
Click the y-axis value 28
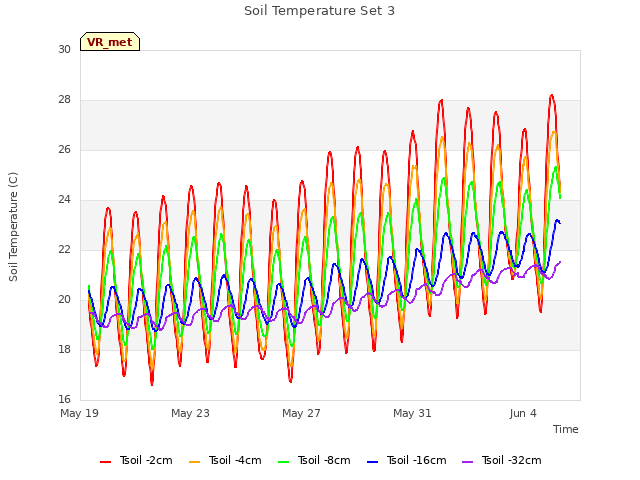click(64, 100)
